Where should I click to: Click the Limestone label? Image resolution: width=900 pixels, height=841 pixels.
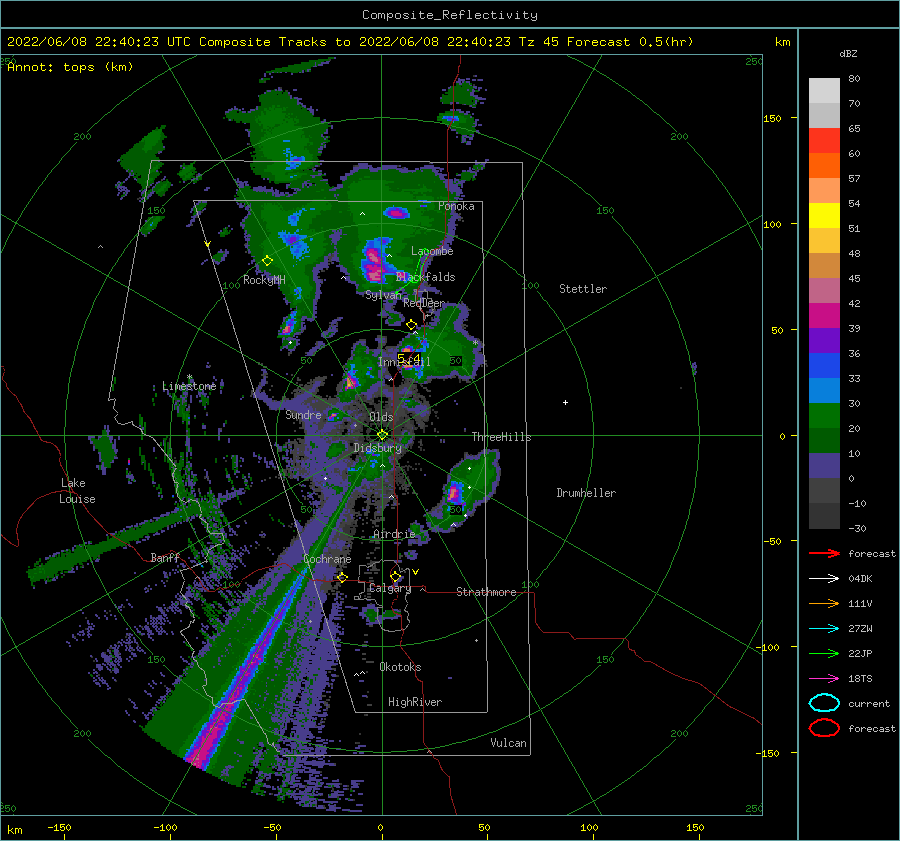pyautogui.click(x=189, y=386)
